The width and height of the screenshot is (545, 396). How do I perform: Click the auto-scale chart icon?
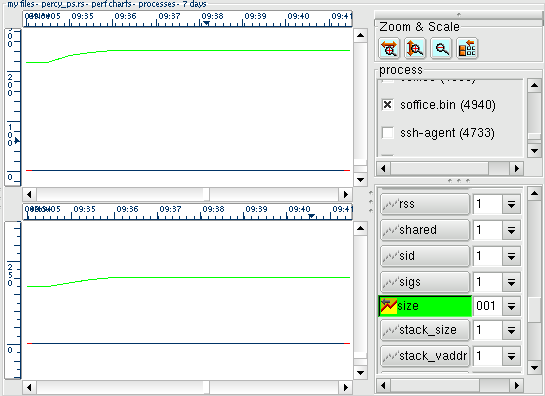467,48
